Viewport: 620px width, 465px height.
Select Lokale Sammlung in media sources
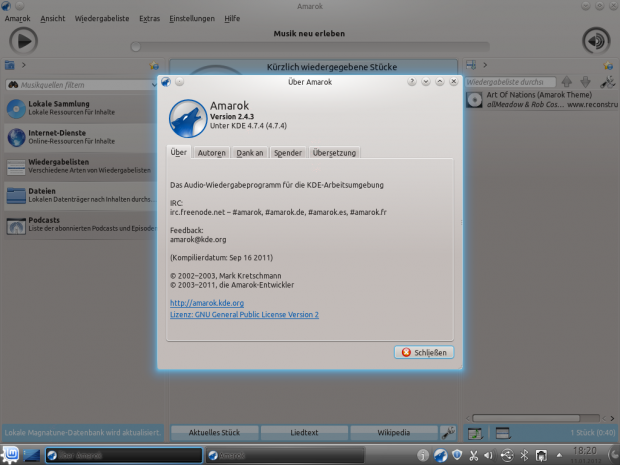coord(81,108)
